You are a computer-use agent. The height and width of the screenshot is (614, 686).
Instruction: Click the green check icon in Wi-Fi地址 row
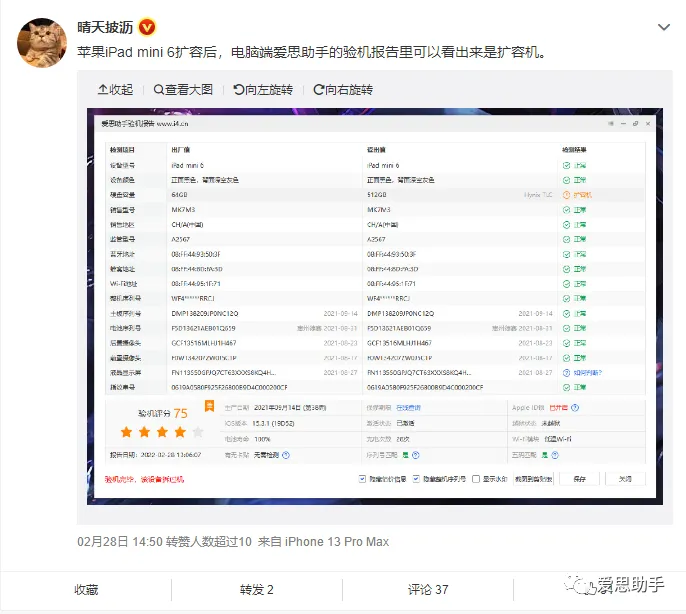point(566,284)
